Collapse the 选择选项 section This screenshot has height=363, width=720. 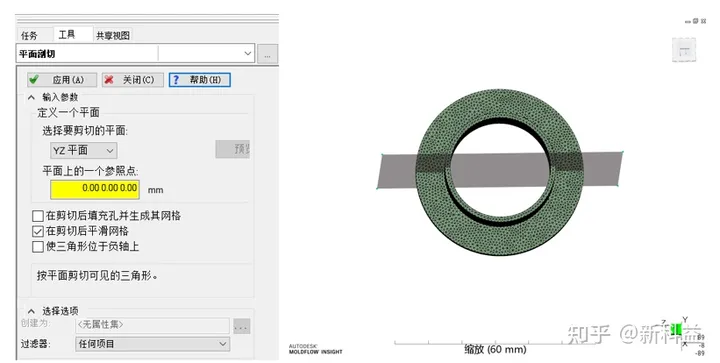coord(31,311)
